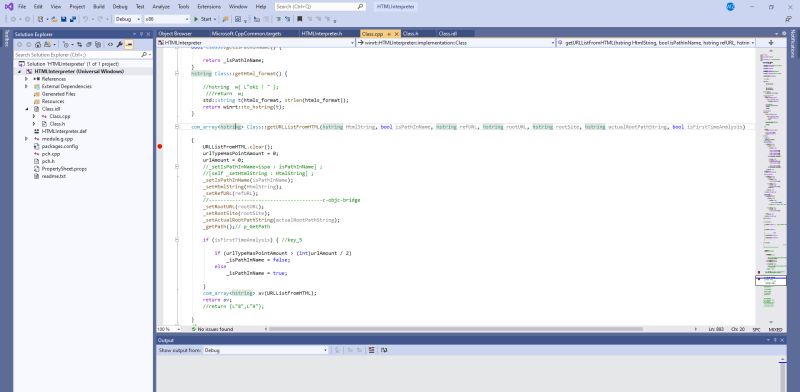Click the Home icon in Solution Explorer

tap(38, 44)
